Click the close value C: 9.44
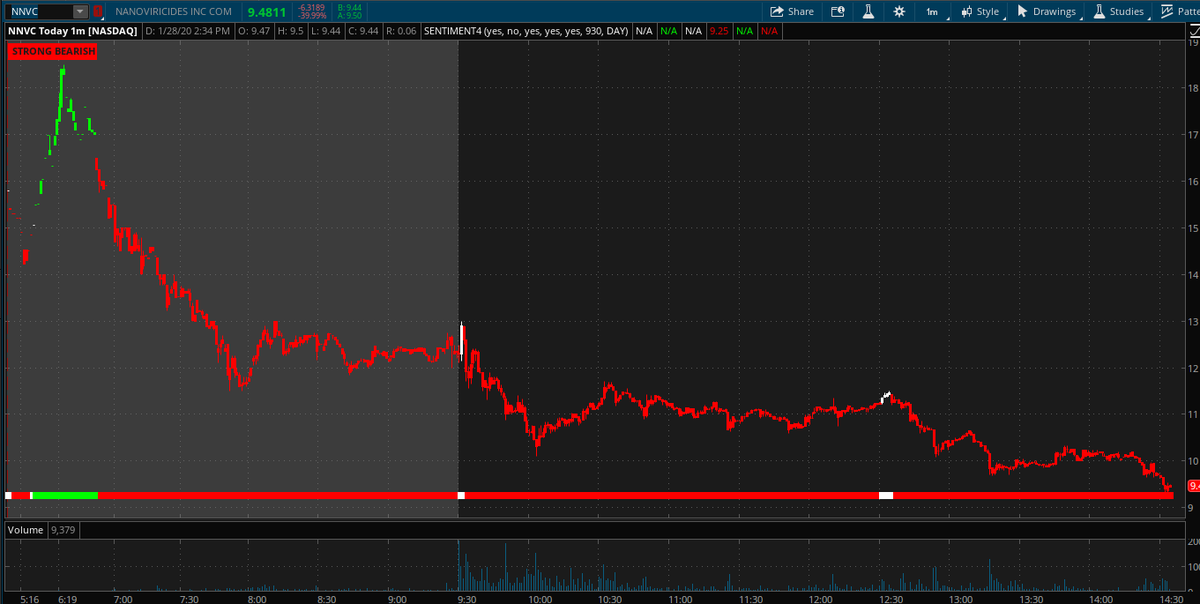Viewport: 1200px width, 604px height. 363,31
